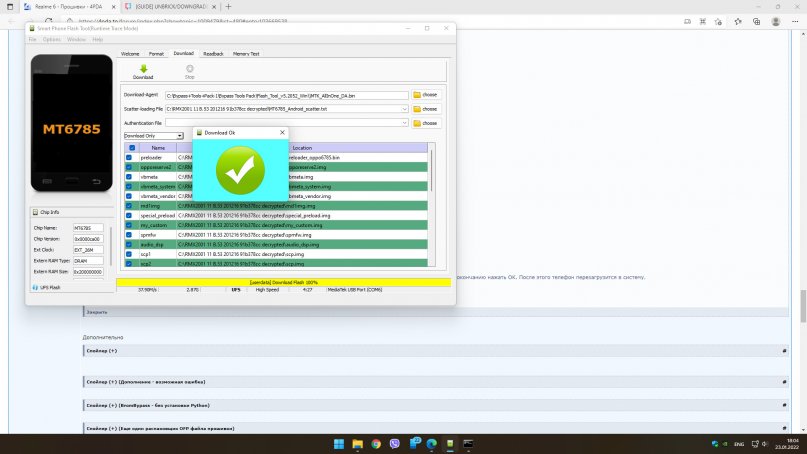
Task: Expand the Scatter-loading File path dropdown
Action: (x=406, y=108)
